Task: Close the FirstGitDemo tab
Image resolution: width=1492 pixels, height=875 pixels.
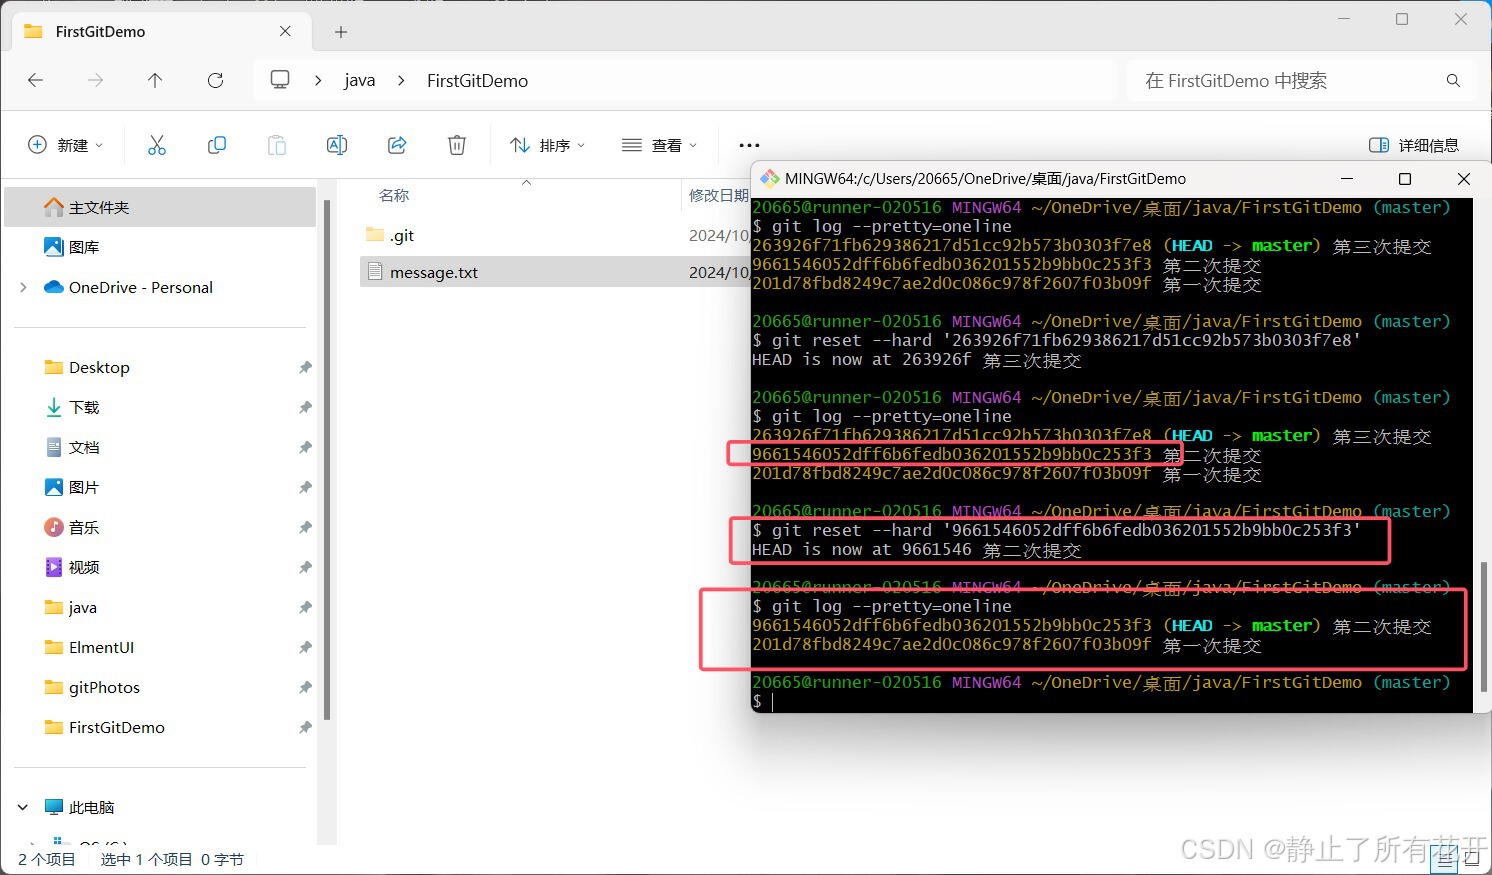Action: click(x=285, y=31)
